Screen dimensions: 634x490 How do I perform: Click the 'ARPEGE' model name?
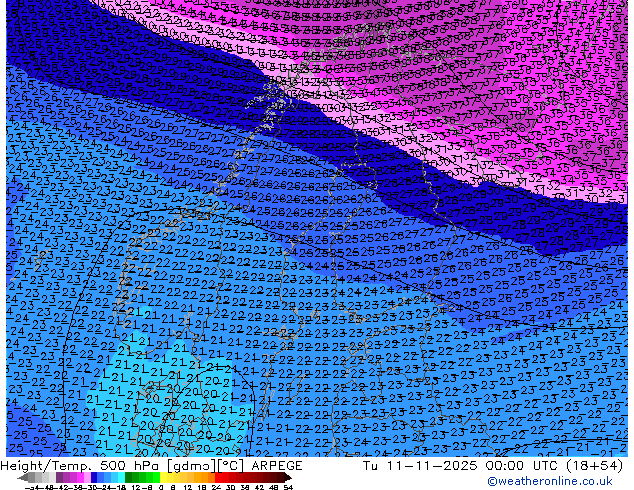tap(277, 466)
